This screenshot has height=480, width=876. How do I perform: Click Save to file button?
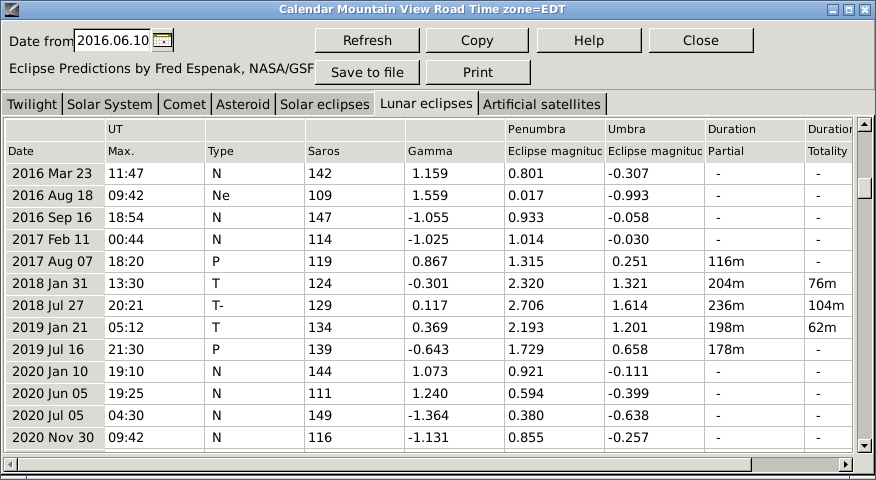pos(367,72)
